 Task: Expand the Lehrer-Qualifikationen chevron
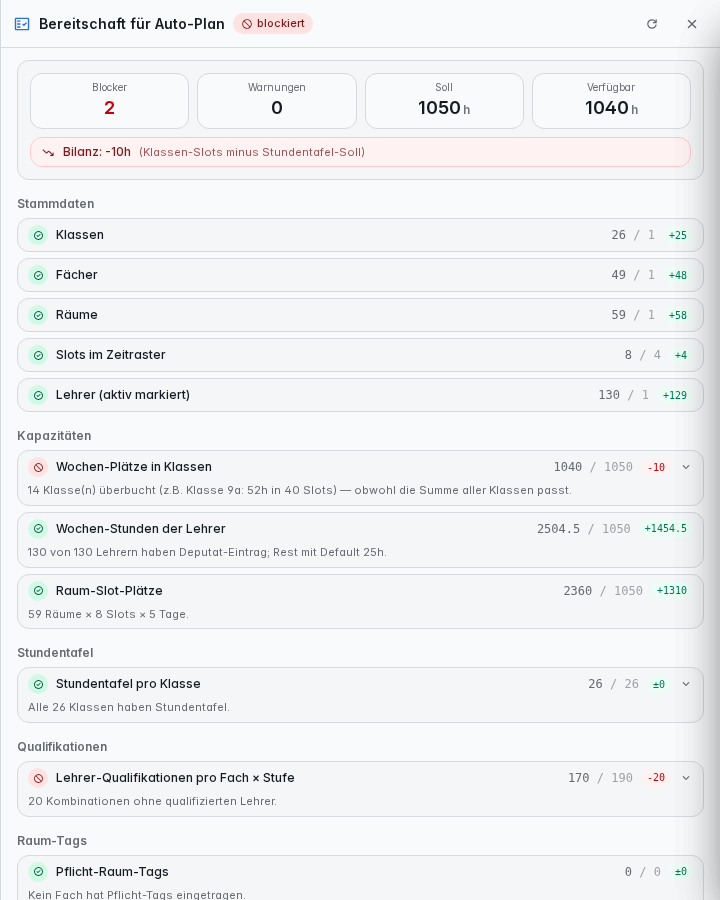coord(686,778)
